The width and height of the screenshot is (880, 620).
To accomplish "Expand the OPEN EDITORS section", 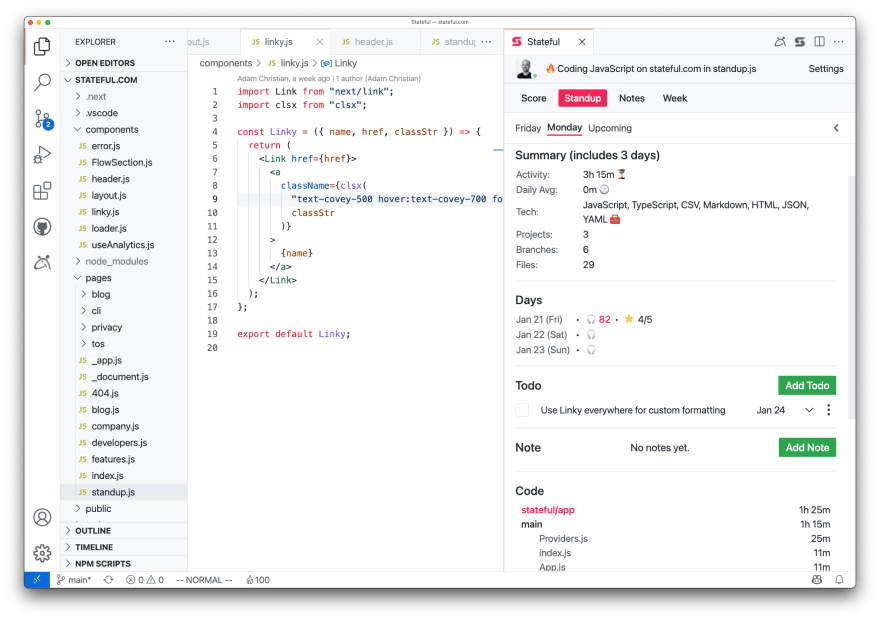I will click(x=124, y=63).
